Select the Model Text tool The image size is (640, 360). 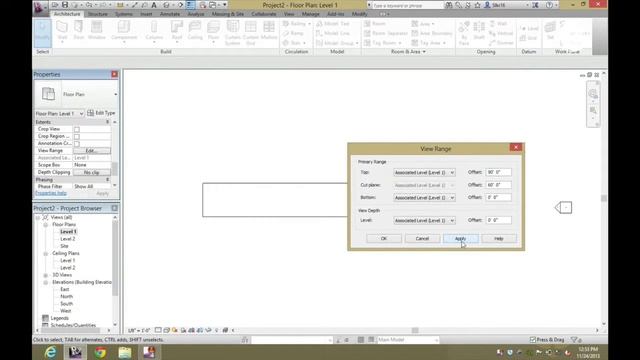point(333,24)
